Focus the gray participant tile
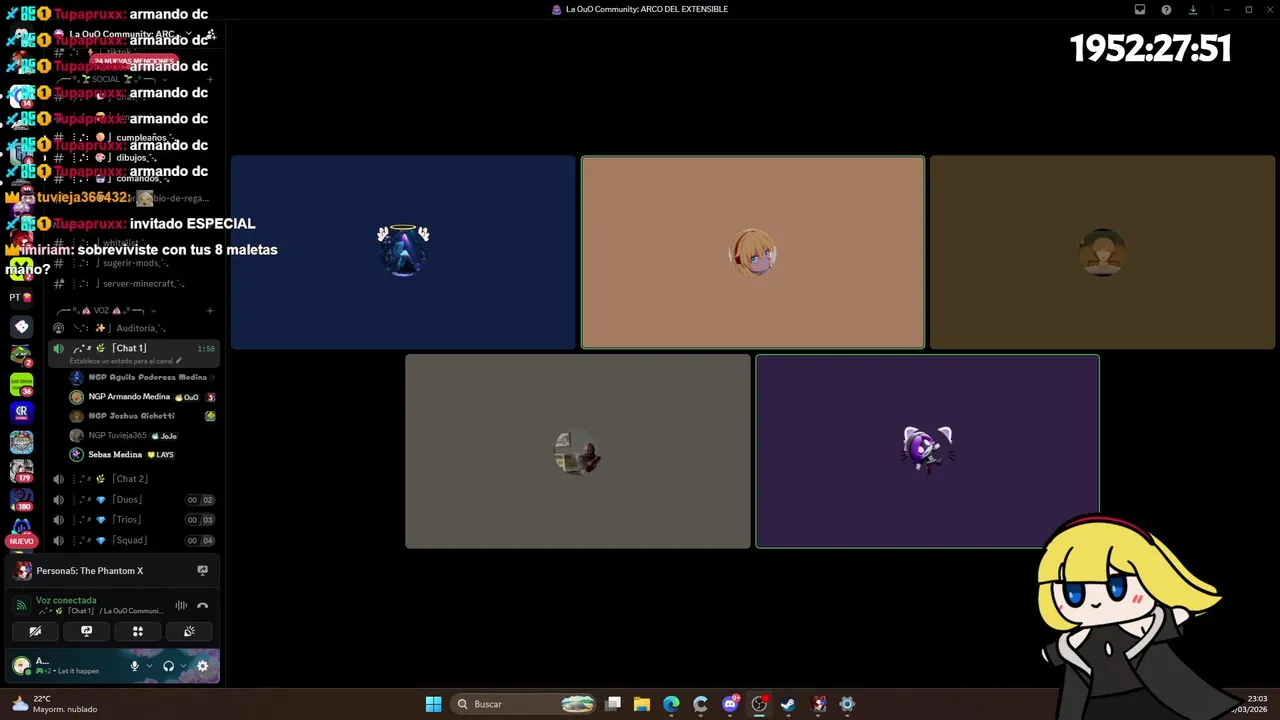1280x720 pixels. pos(577,451)
